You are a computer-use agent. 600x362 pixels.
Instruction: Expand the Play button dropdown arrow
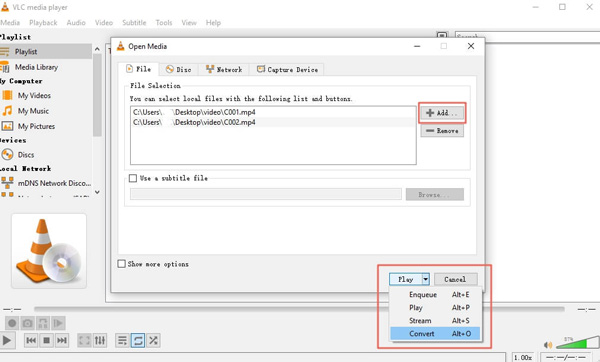pos(426,279)
